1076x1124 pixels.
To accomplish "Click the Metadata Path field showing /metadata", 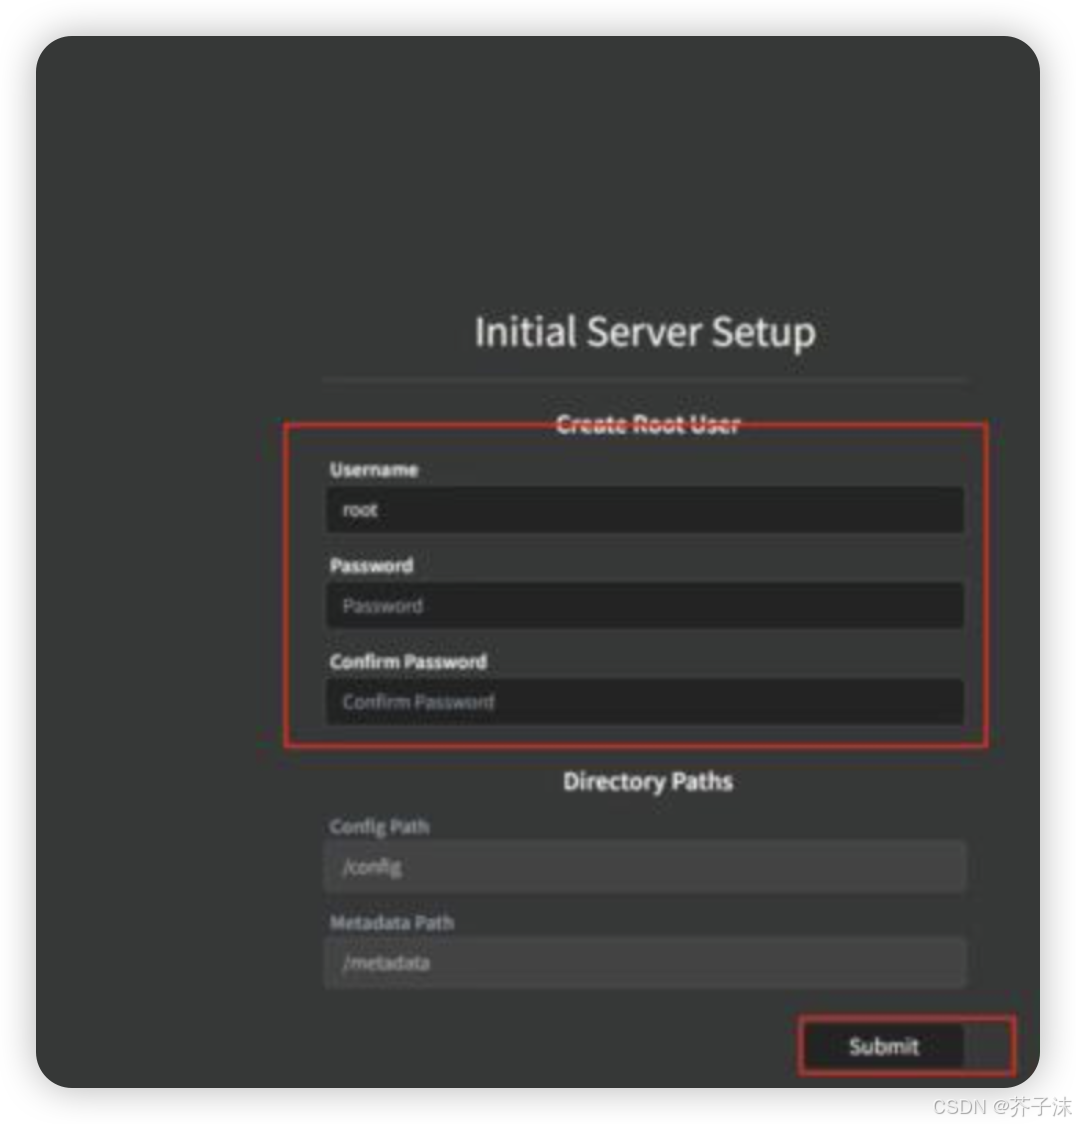I will point(644,963).
